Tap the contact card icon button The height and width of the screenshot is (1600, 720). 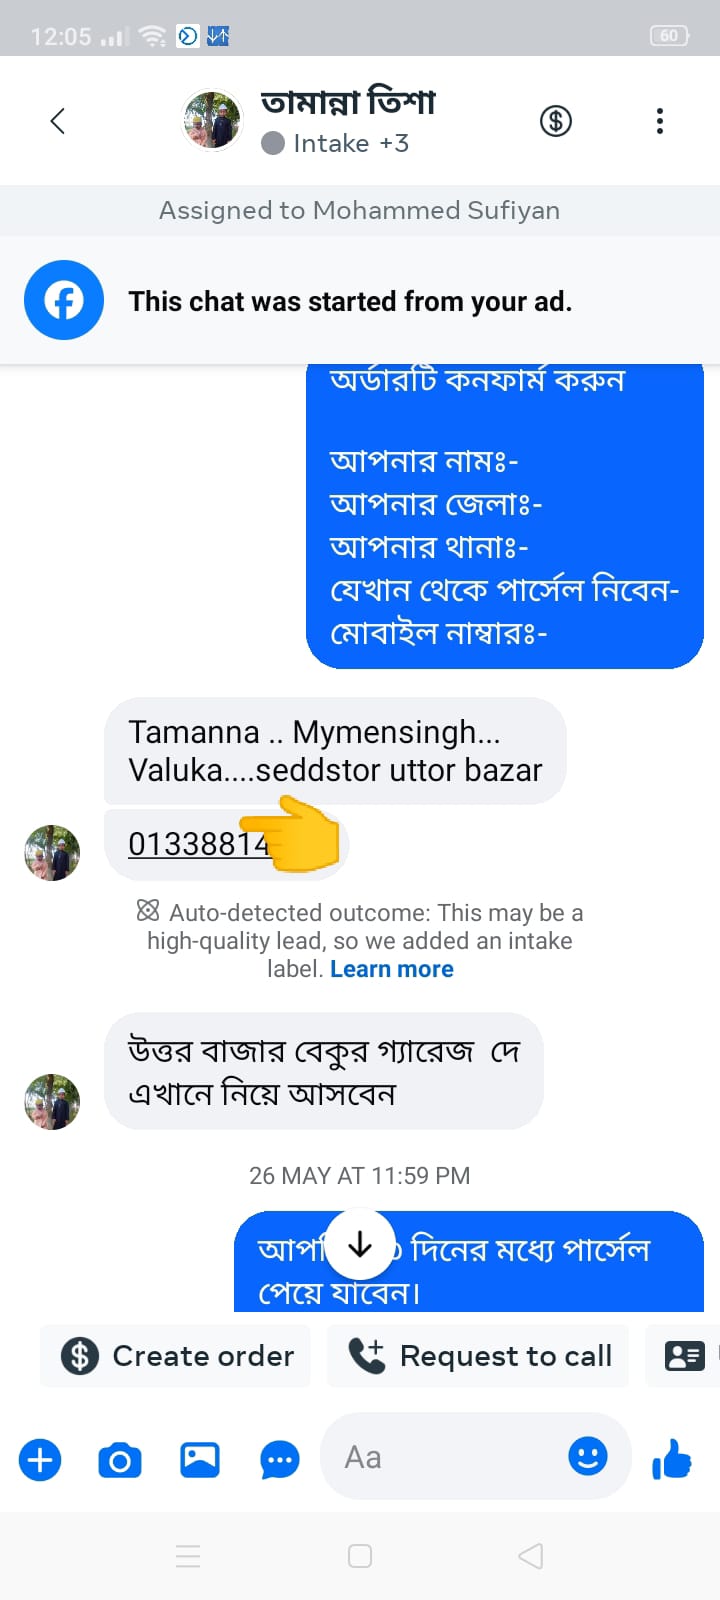point(685,1356)
